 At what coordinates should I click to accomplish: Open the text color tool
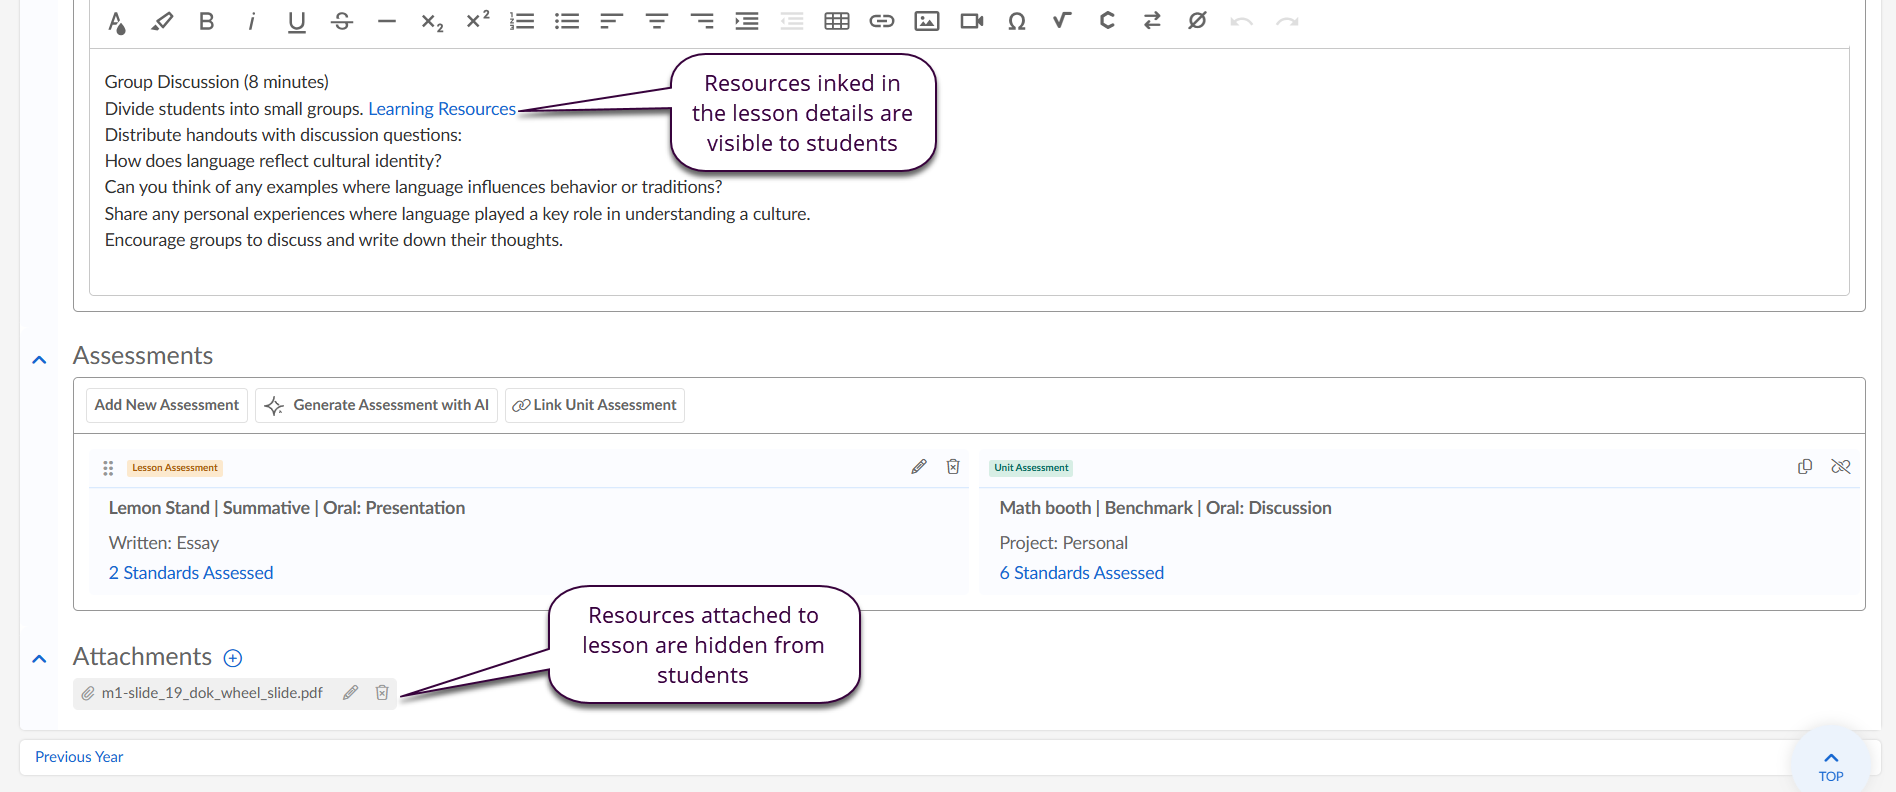click(x=117, y=22)
